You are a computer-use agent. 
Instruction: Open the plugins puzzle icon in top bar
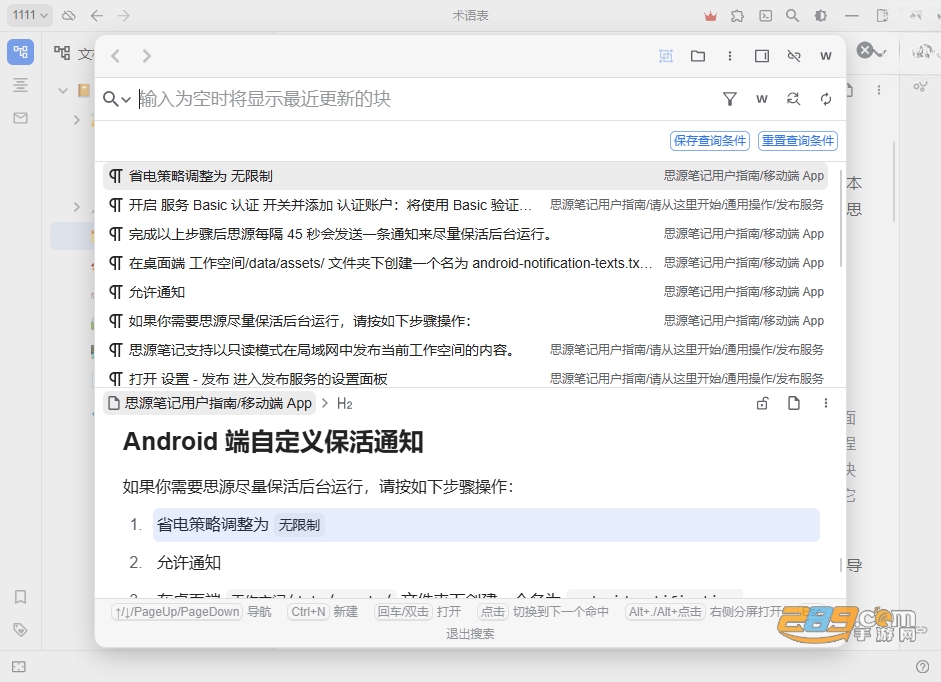(738, 16)
